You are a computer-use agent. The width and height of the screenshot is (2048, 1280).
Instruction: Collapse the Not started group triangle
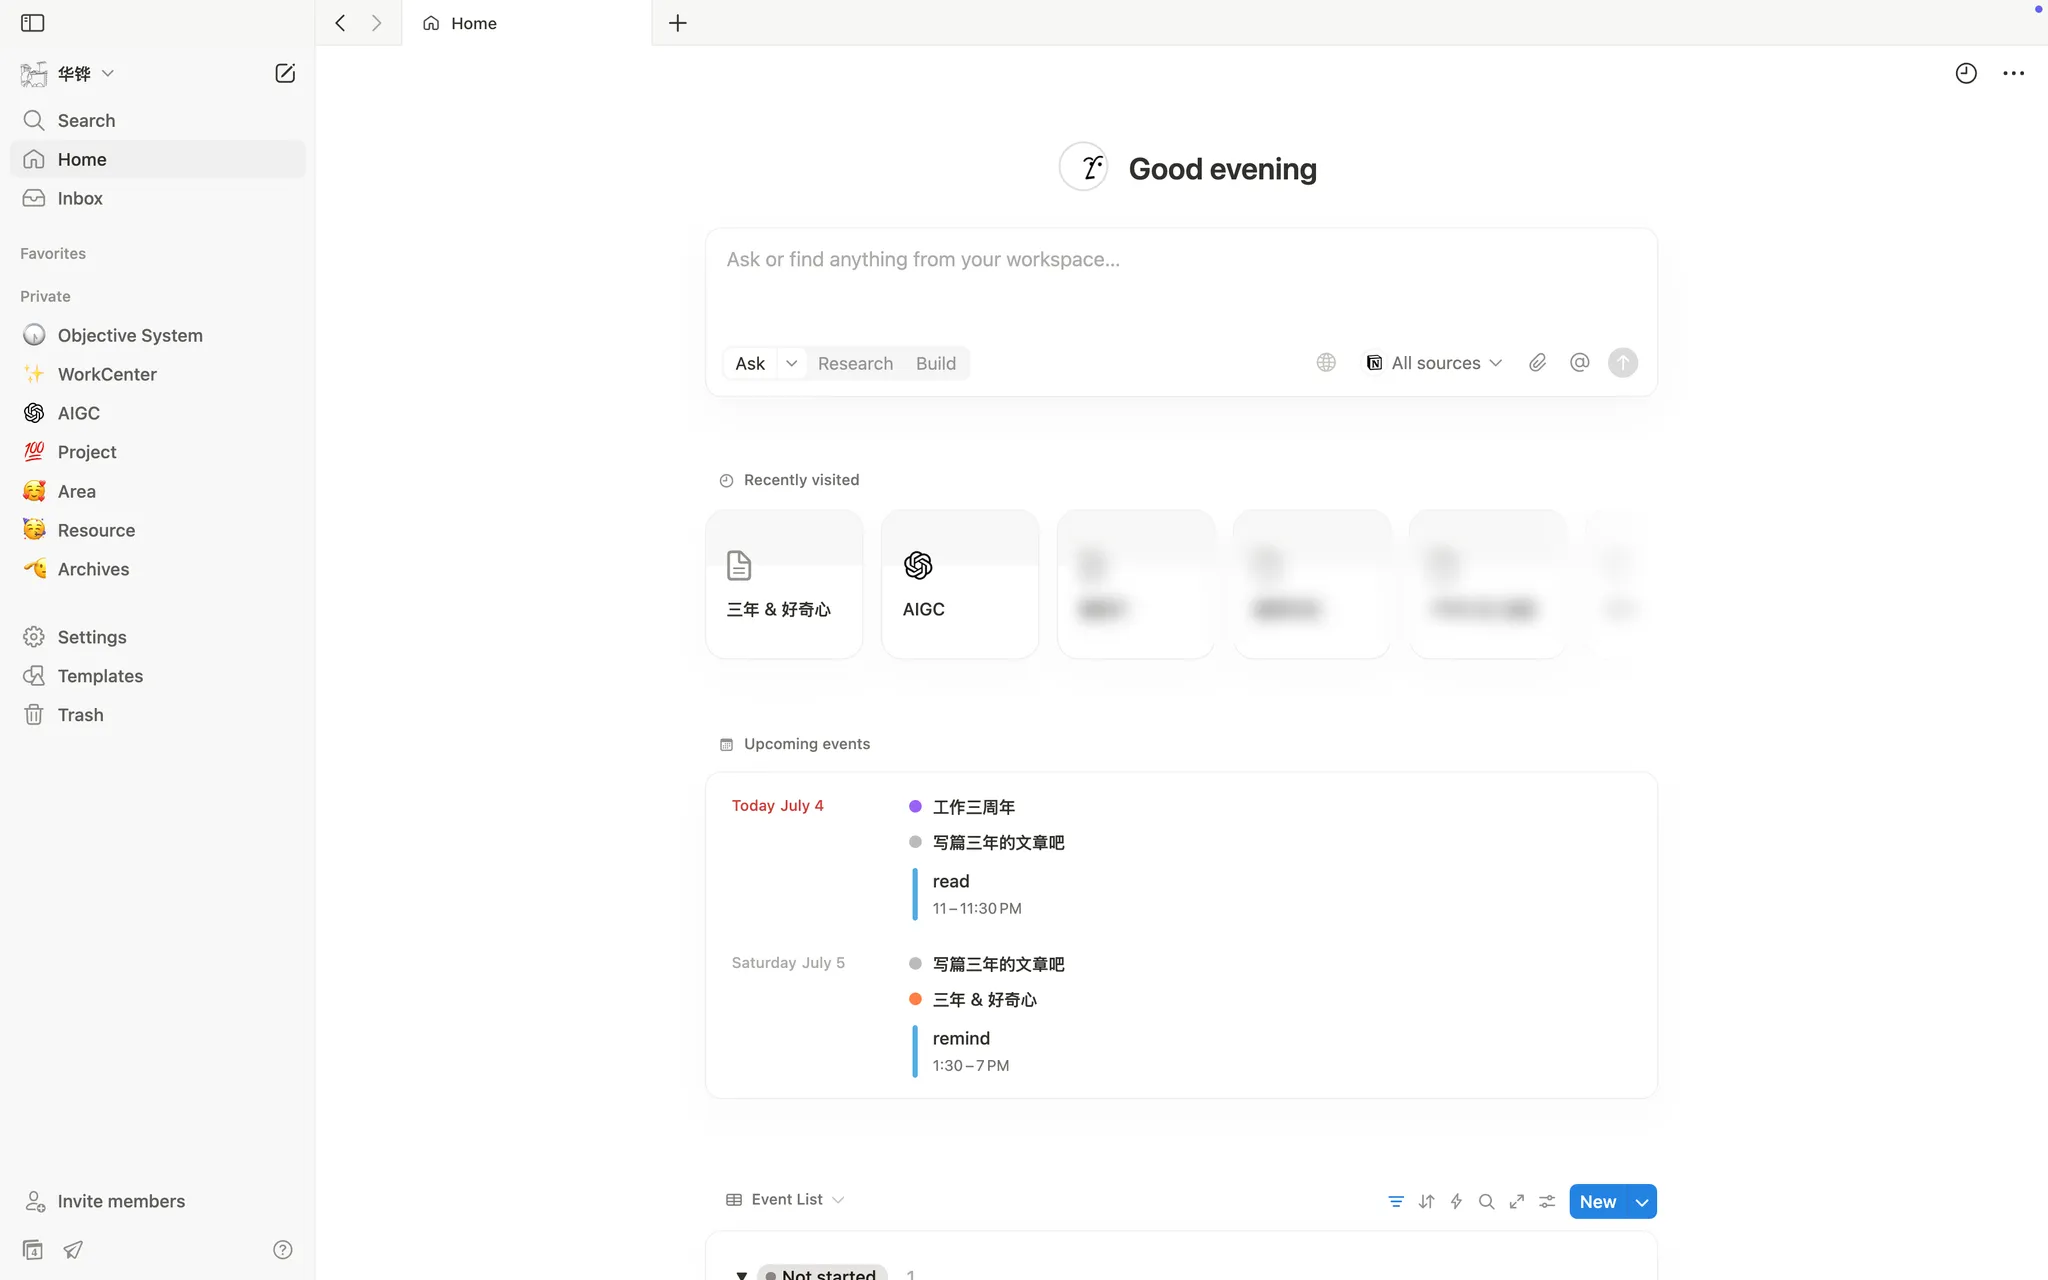pos(742,1274)
